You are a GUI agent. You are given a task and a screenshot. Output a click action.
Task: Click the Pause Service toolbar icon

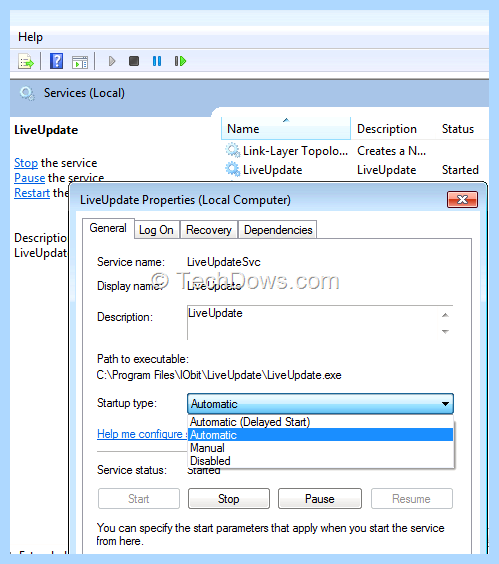pyautogui.click(x=157, y=61)
